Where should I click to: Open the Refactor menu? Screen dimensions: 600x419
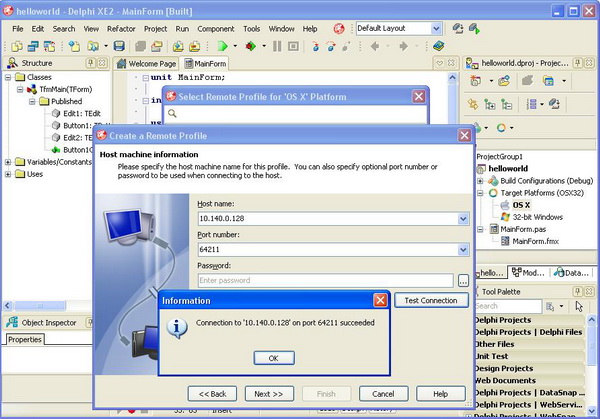pos(121,29)
